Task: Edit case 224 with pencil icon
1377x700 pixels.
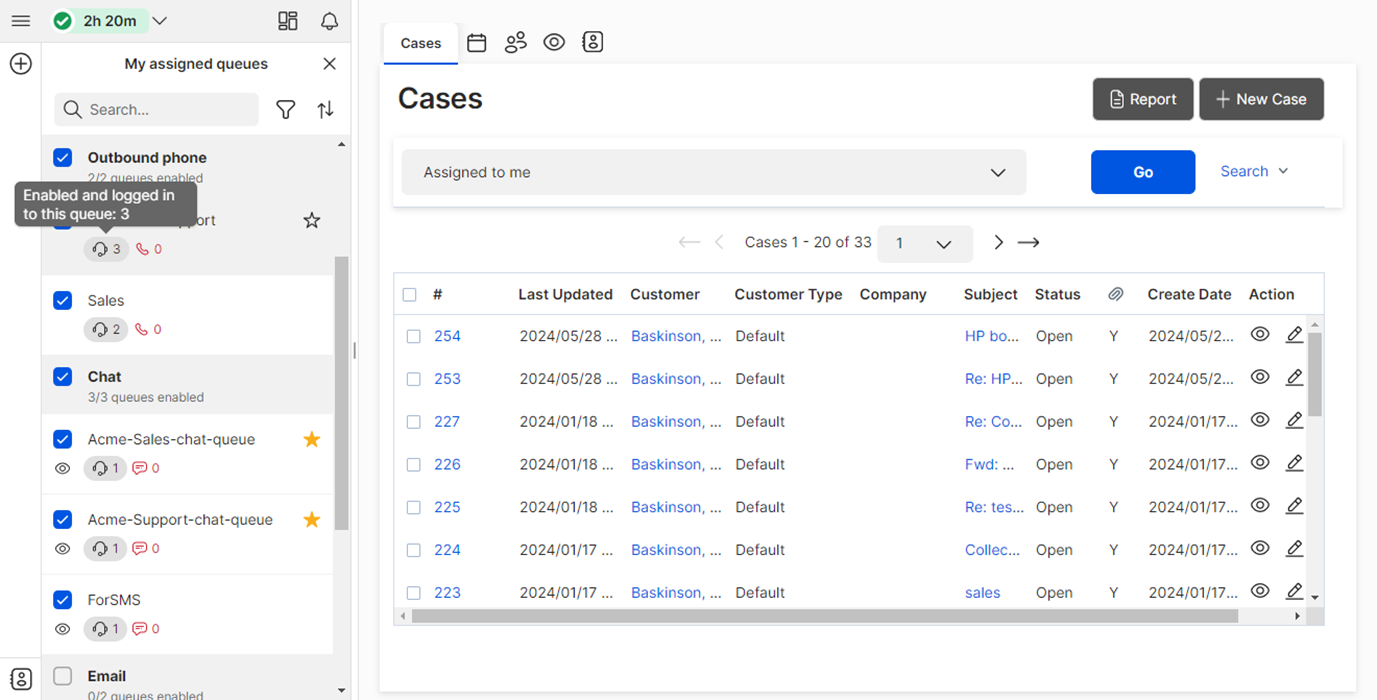Action: pos(1294,549)
